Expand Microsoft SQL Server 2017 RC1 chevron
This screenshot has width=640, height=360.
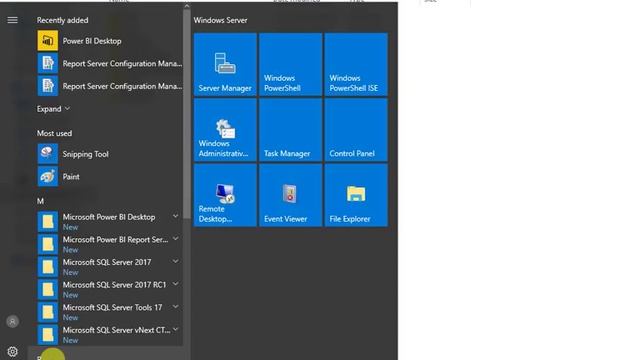(x=176, y=284)
